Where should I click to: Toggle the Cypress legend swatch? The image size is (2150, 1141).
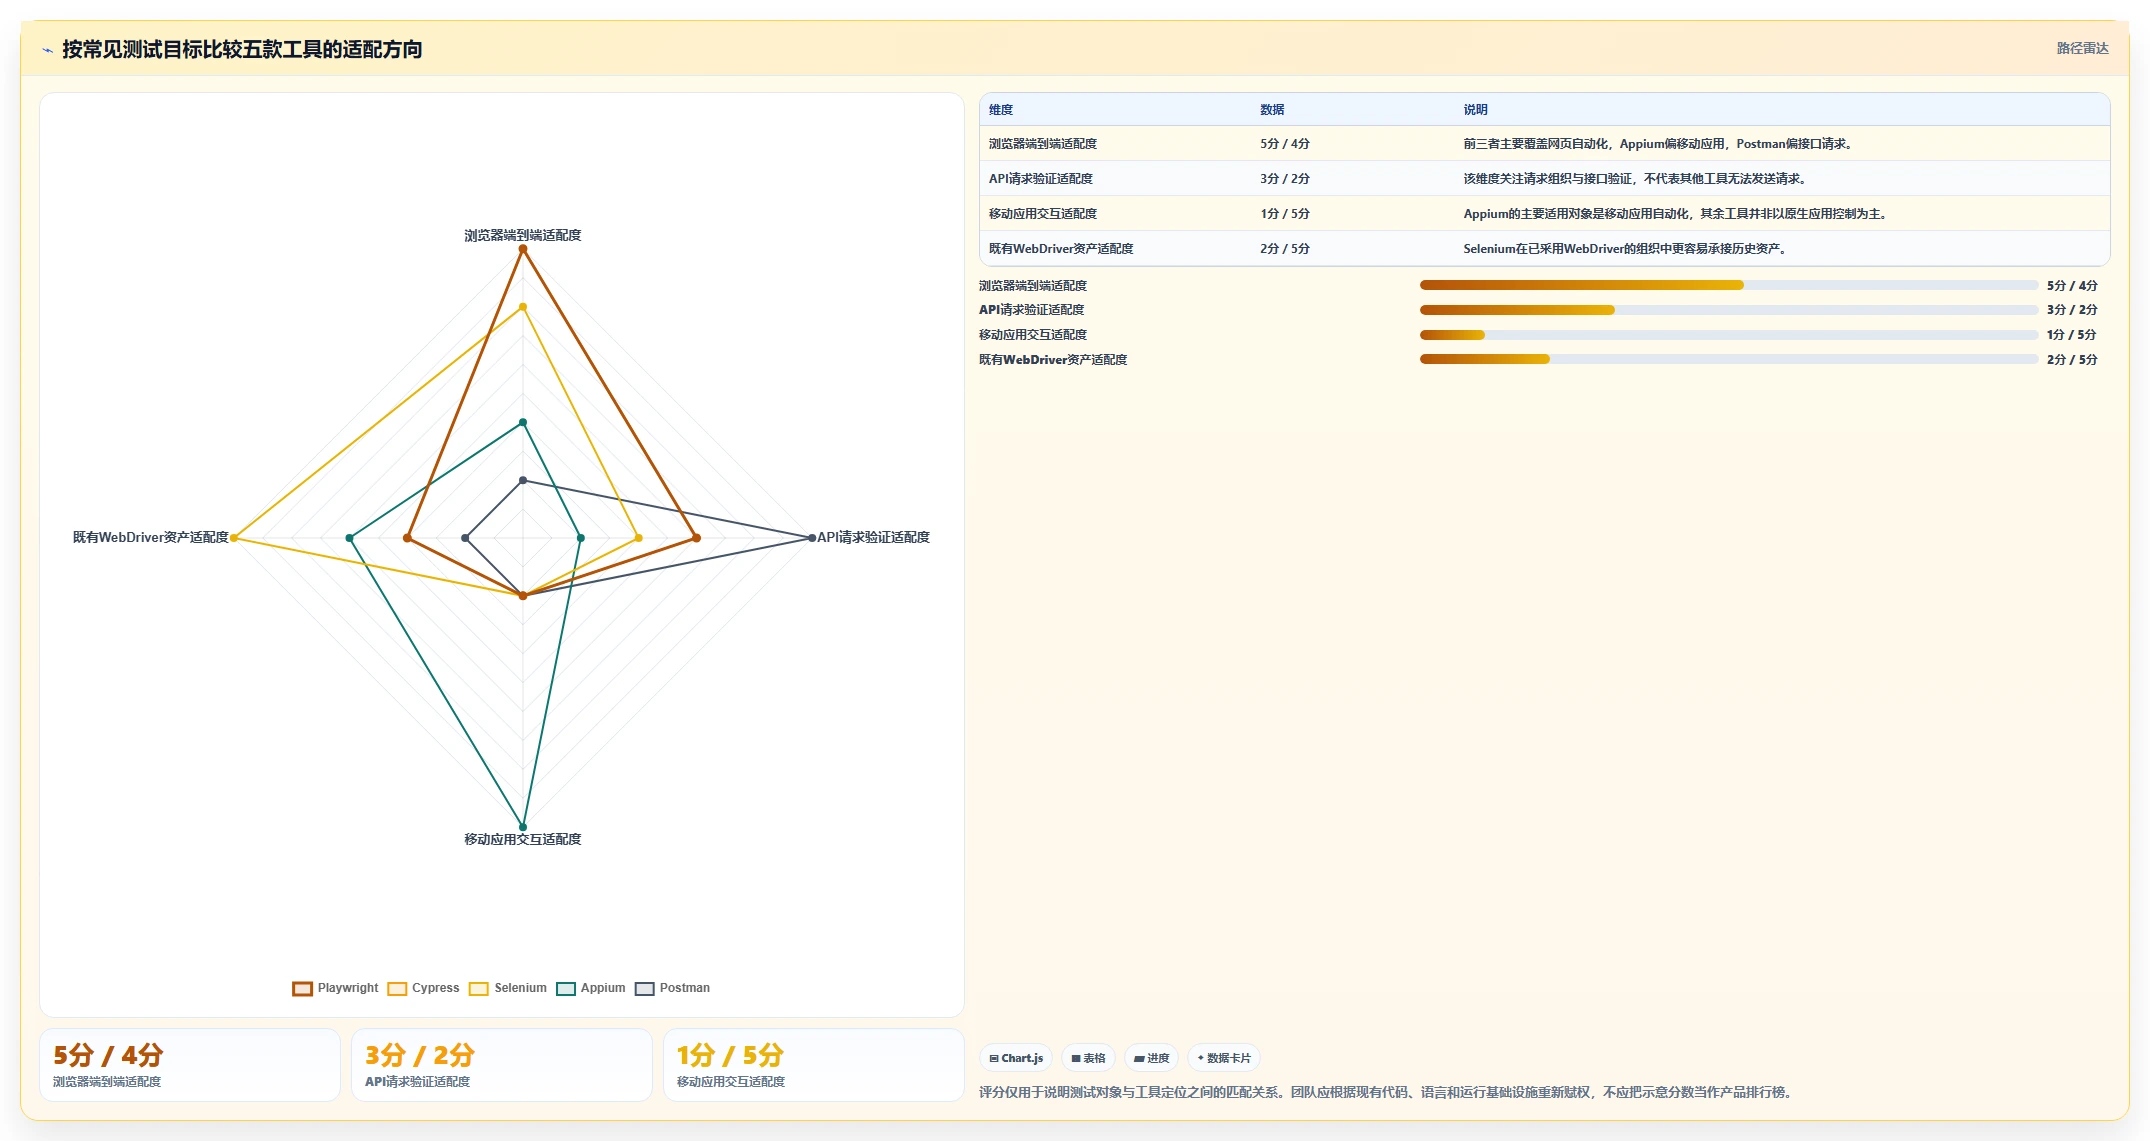pyautogui.click(x=397, y=988)
